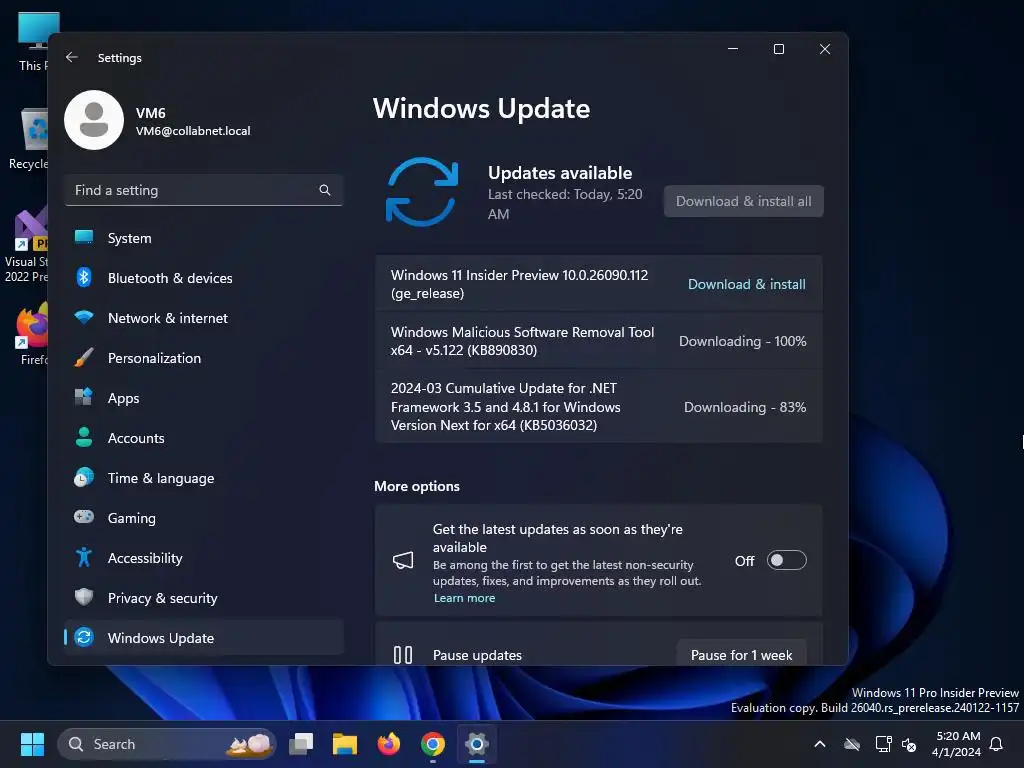Launch Google Chrome from the taskbar

pyautogui.click(x=432, y=744)
